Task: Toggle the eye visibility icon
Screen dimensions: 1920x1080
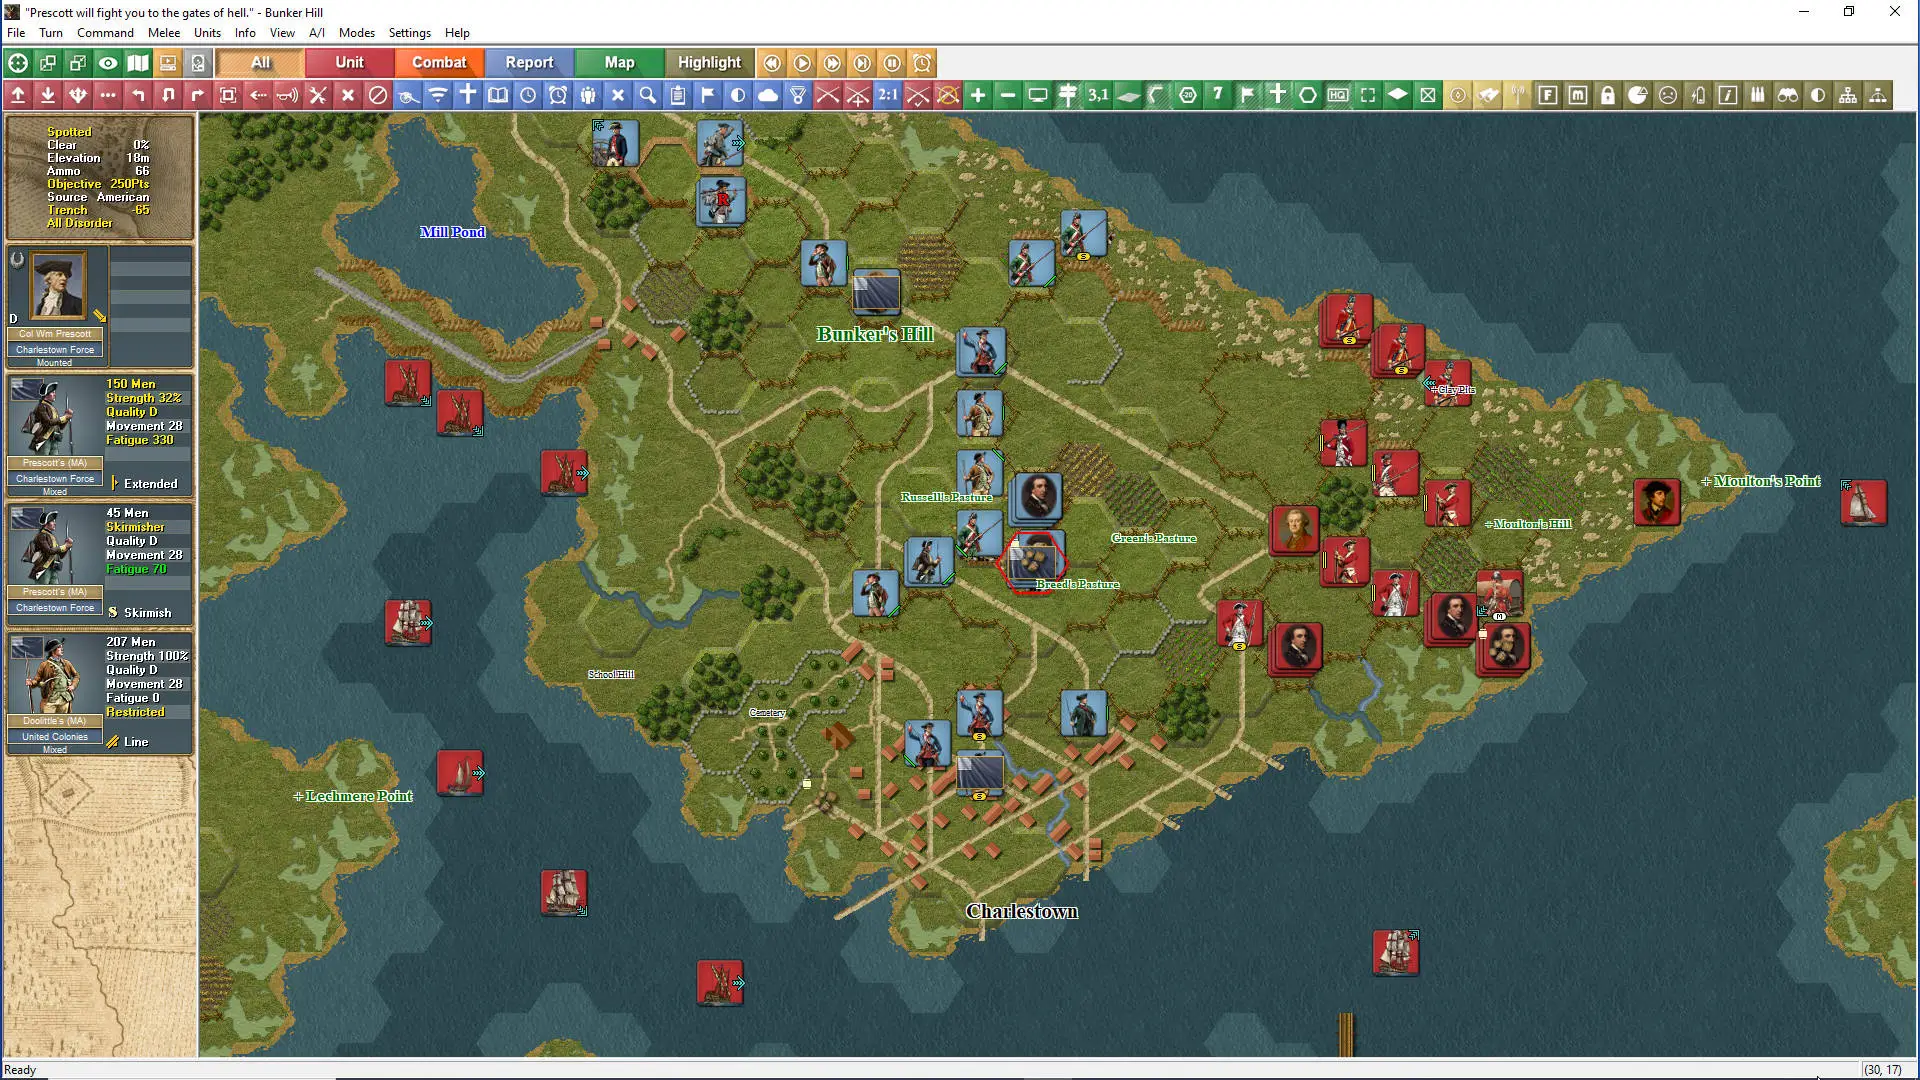Action: click(x=108, y=63)
